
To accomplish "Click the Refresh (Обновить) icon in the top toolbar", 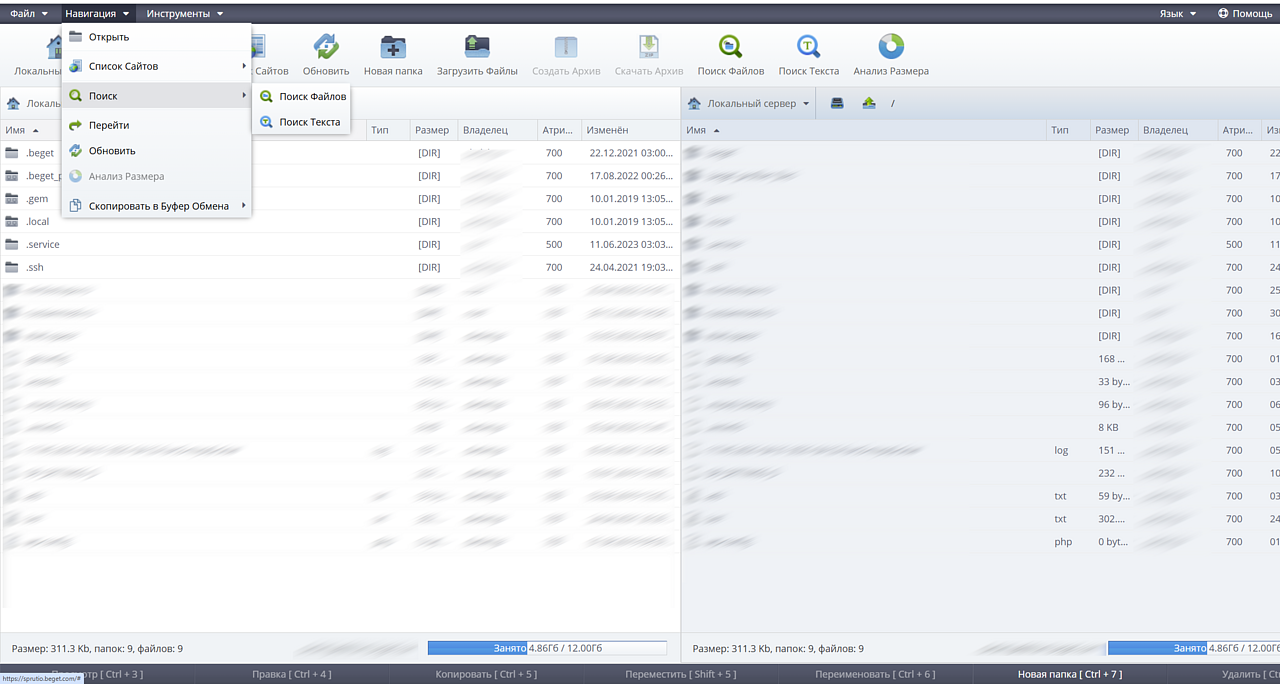I will point(326,48).
